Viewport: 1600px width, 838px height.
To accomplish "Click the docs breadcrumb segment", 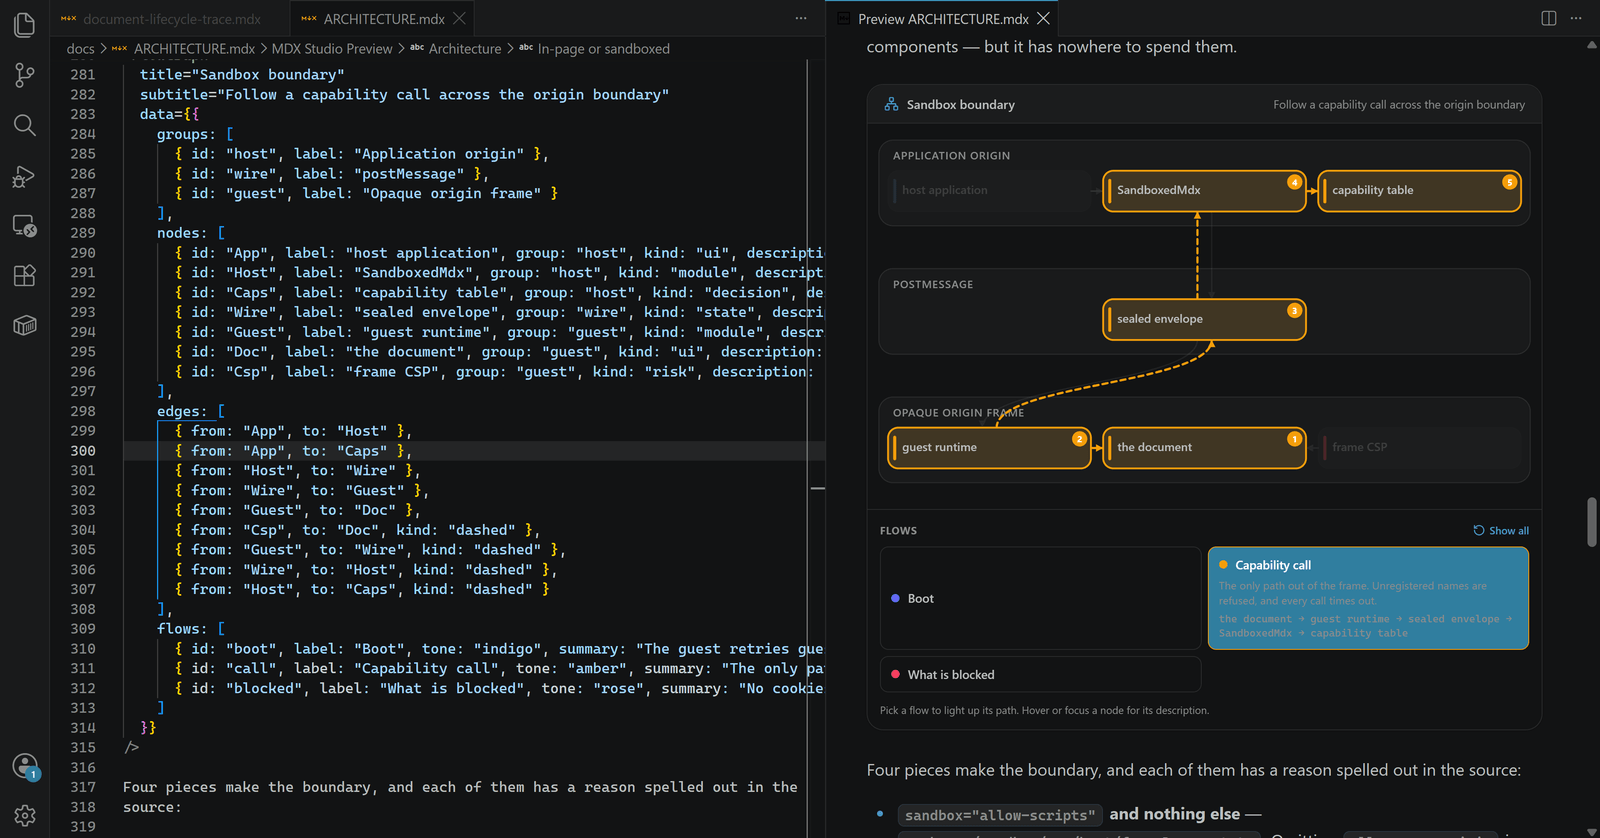I will 80,48.
